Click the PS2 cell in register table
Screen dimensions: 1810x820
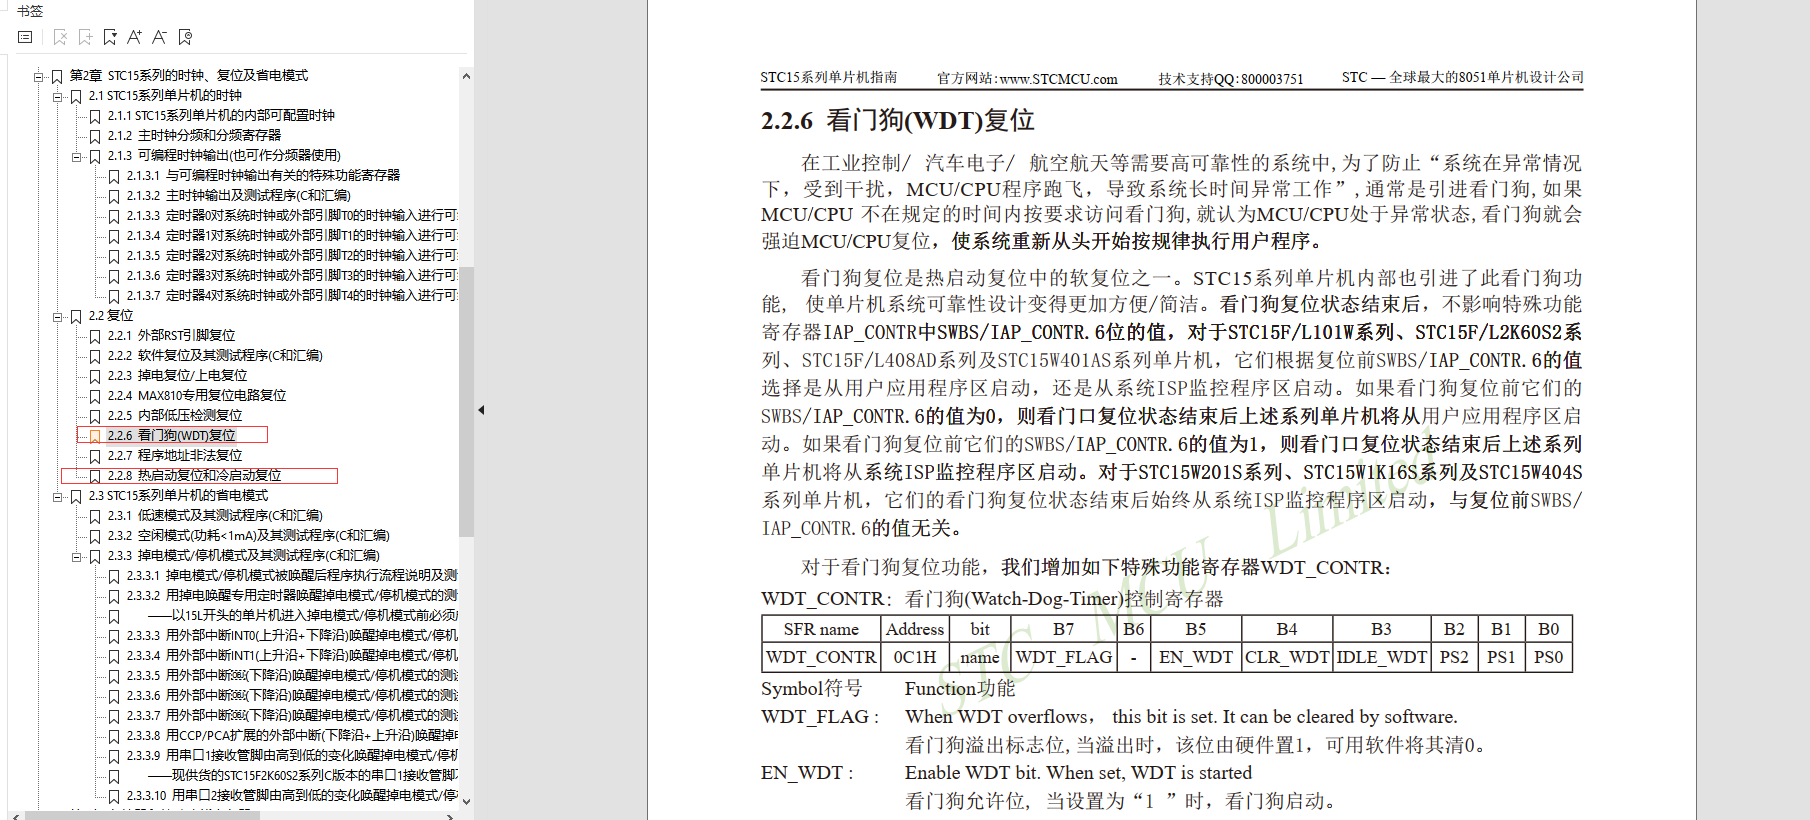(x=1454, y=657)
